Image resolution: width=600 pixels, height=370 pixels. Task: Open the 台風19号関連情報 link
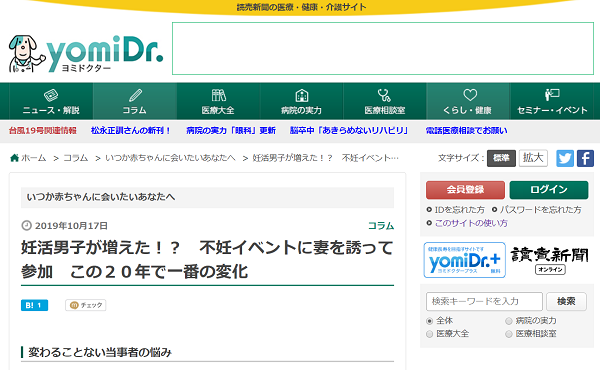coord(43,131)
